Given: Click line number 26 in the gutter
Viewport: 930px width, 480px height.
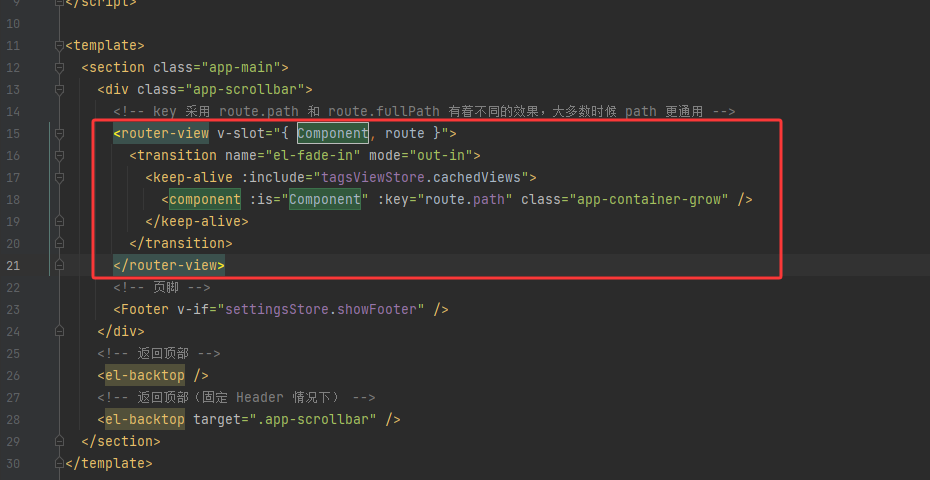Looking at the screenshot, I should click(13, 375).
